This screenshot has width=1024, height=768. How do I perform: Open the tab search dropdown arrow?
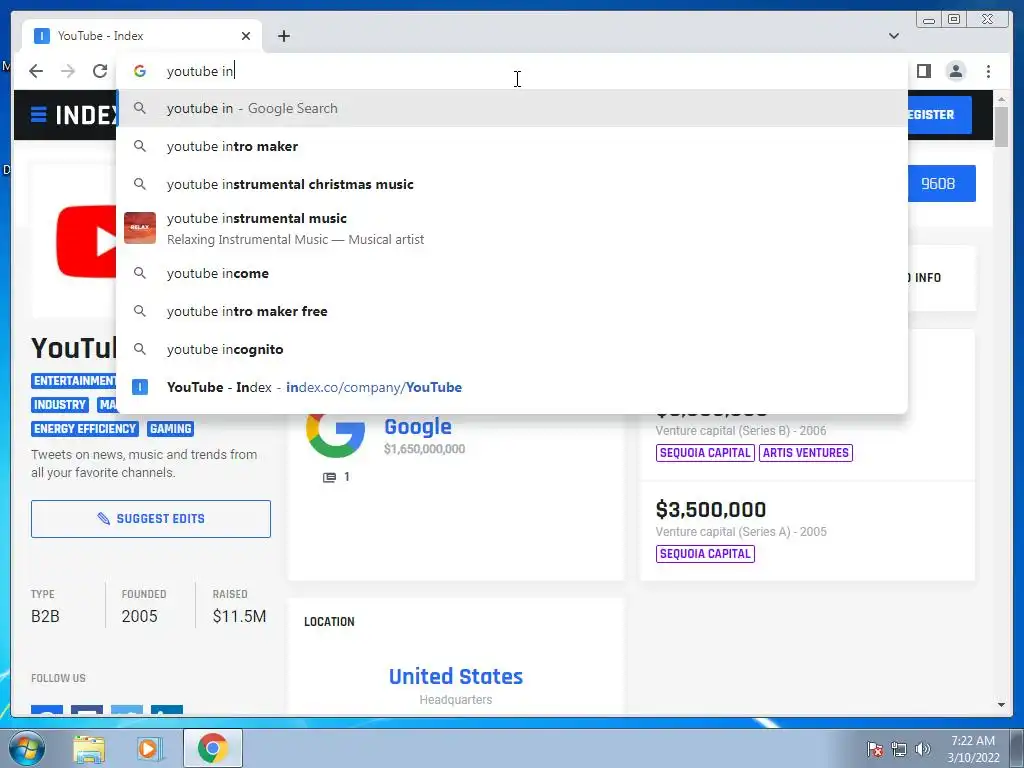click(x=894, y=36)
